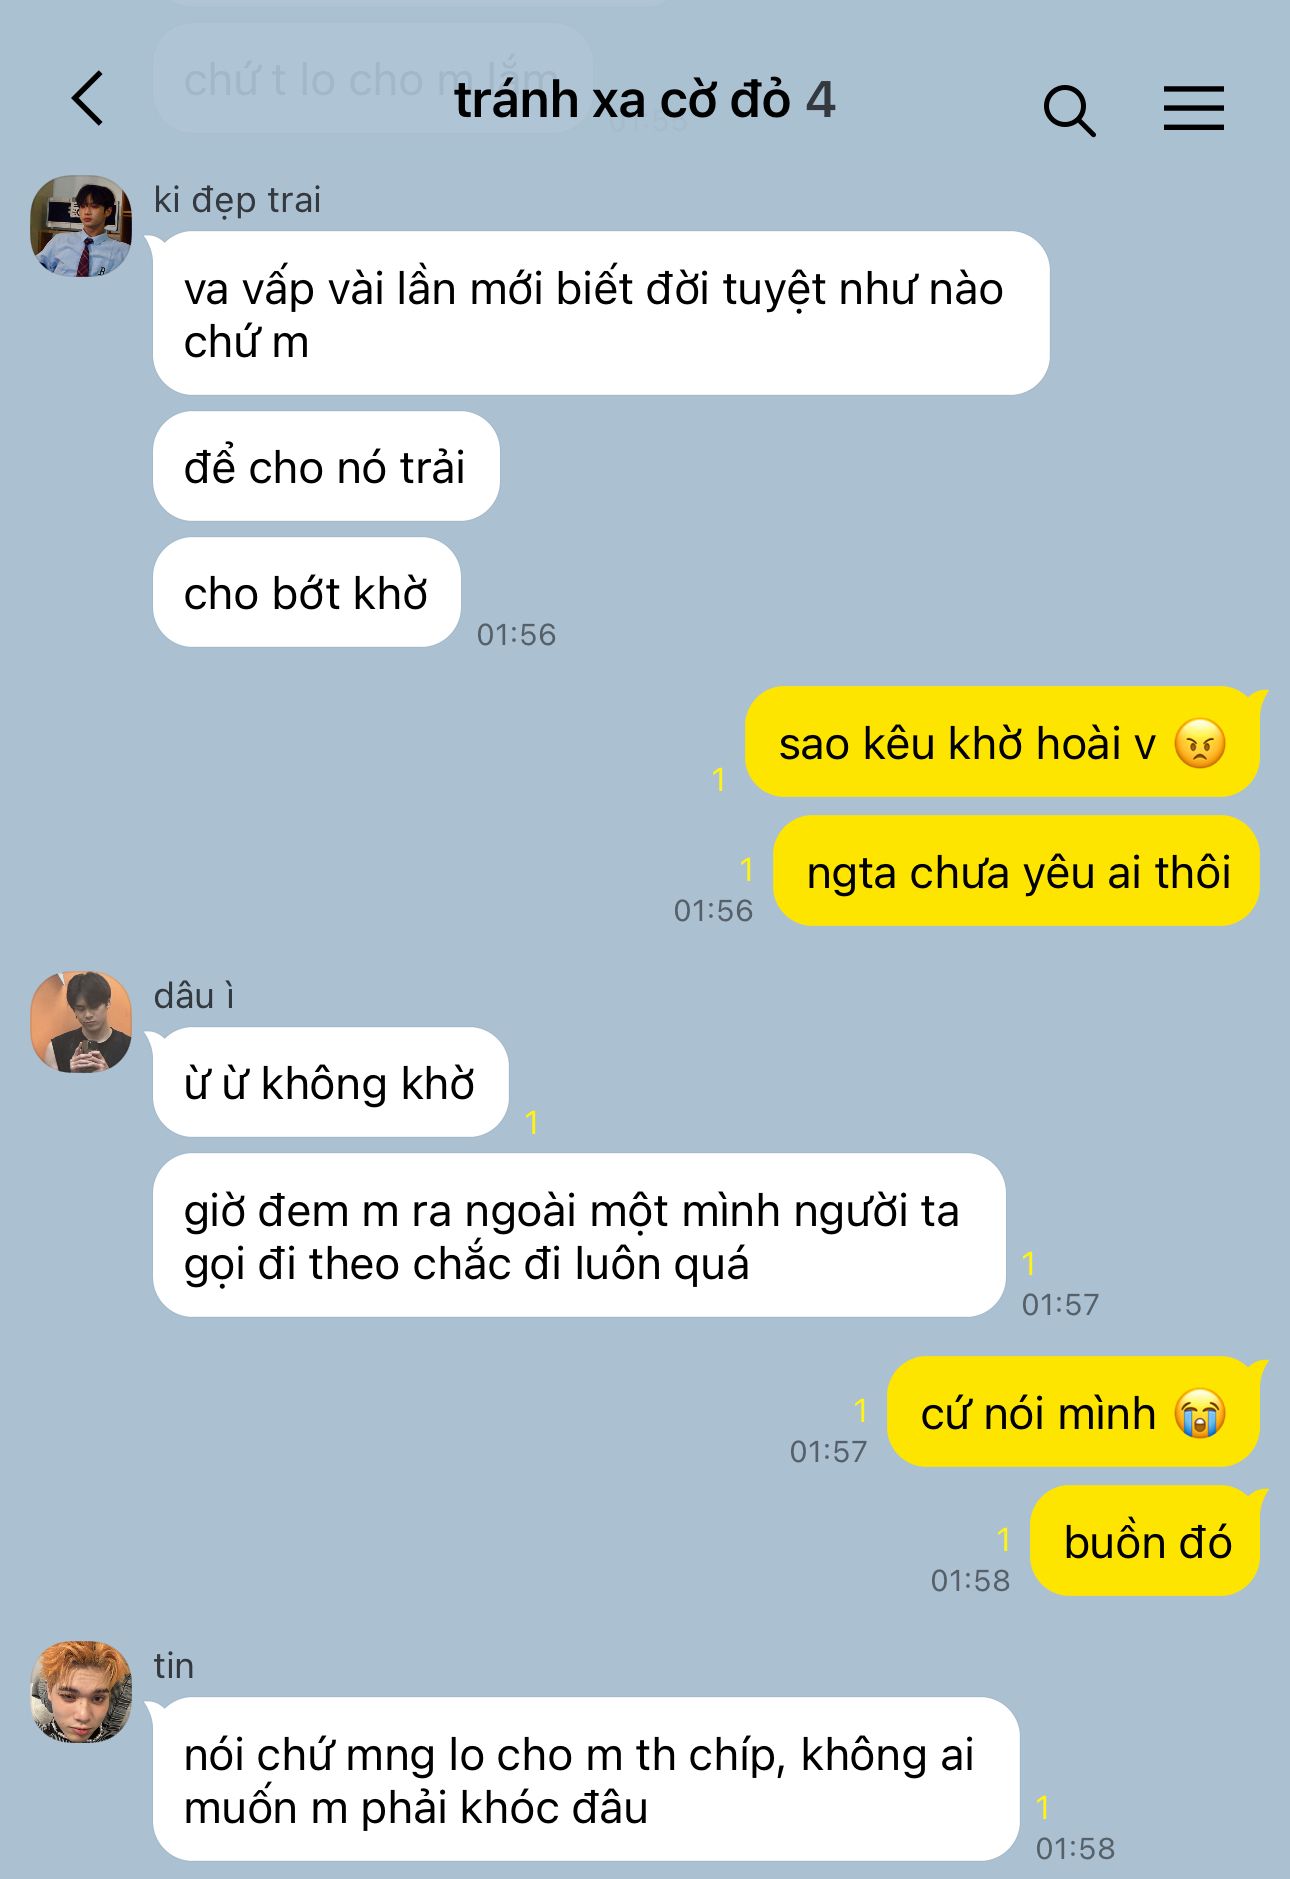Select the bubble 'cho bớt khờ'
Viewport: 1290px width, 1879px height.
click(307, 593)
